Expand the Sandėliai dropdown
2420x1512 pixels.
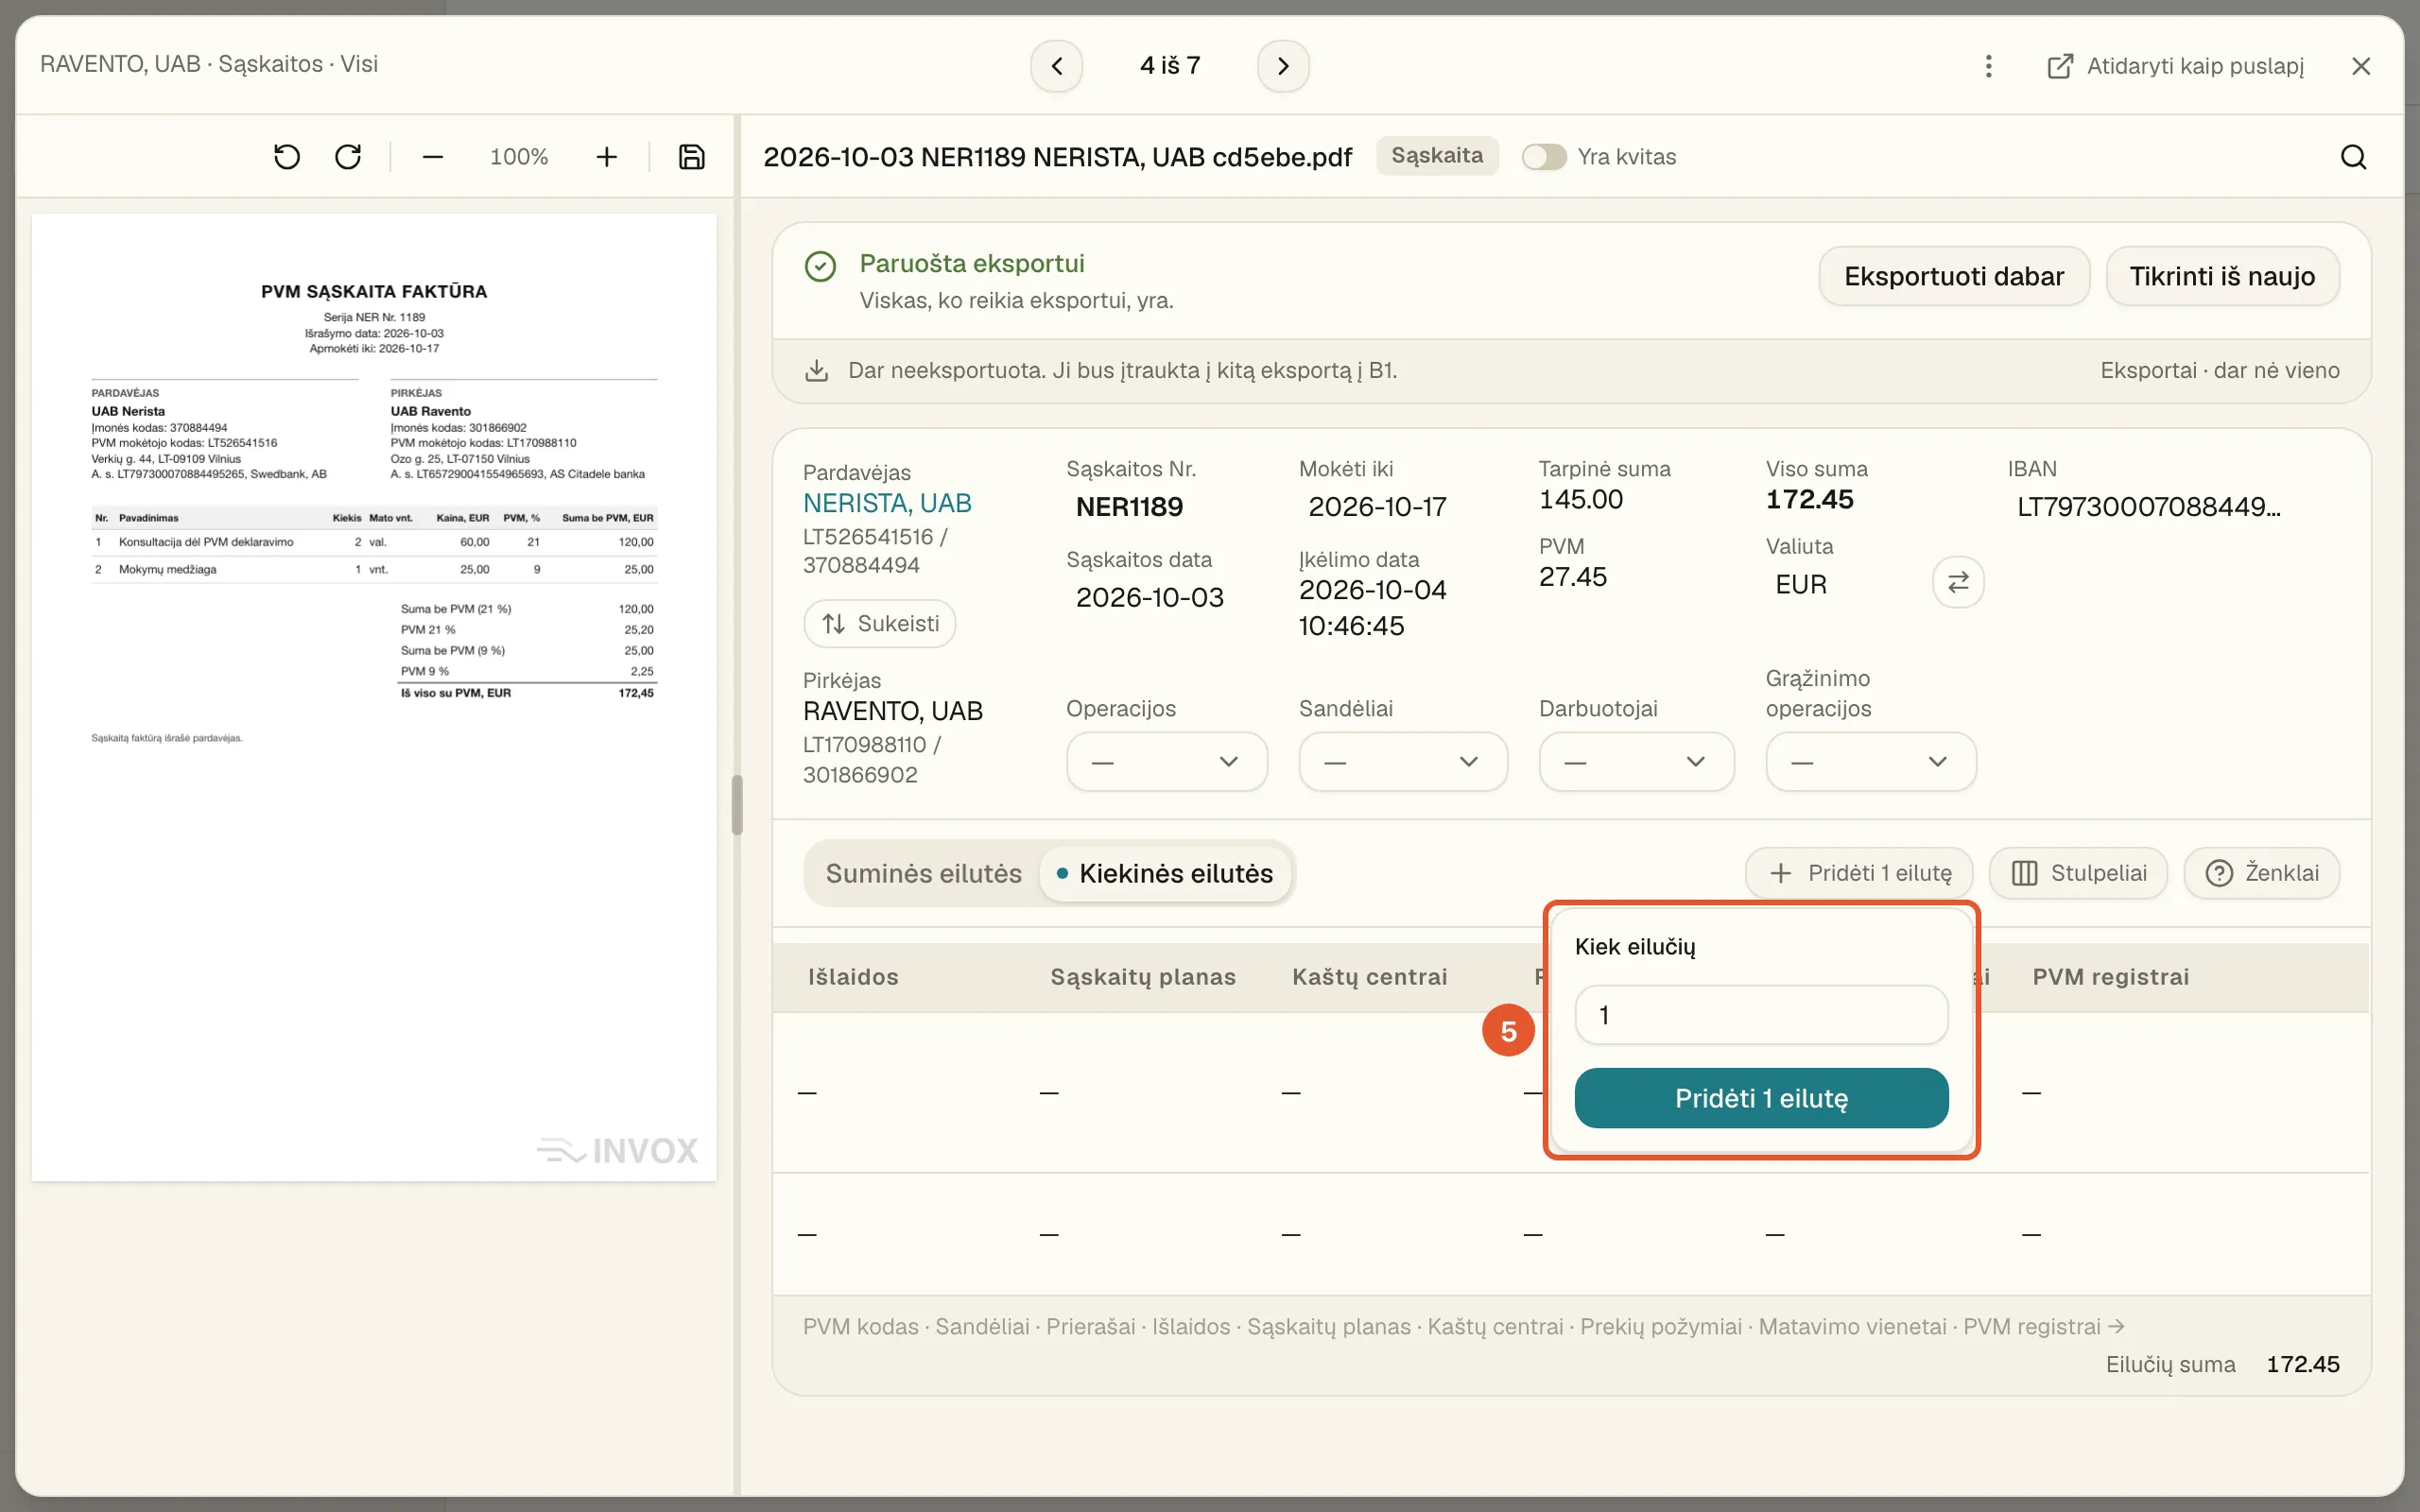[1402, 762]
